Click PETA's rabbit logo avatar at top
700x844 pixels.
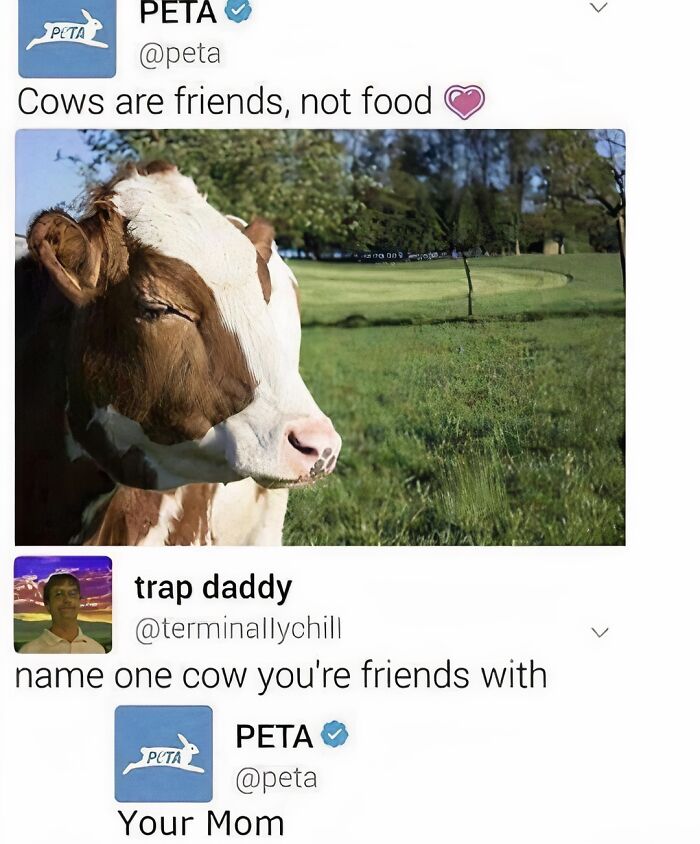click(67, 38)
